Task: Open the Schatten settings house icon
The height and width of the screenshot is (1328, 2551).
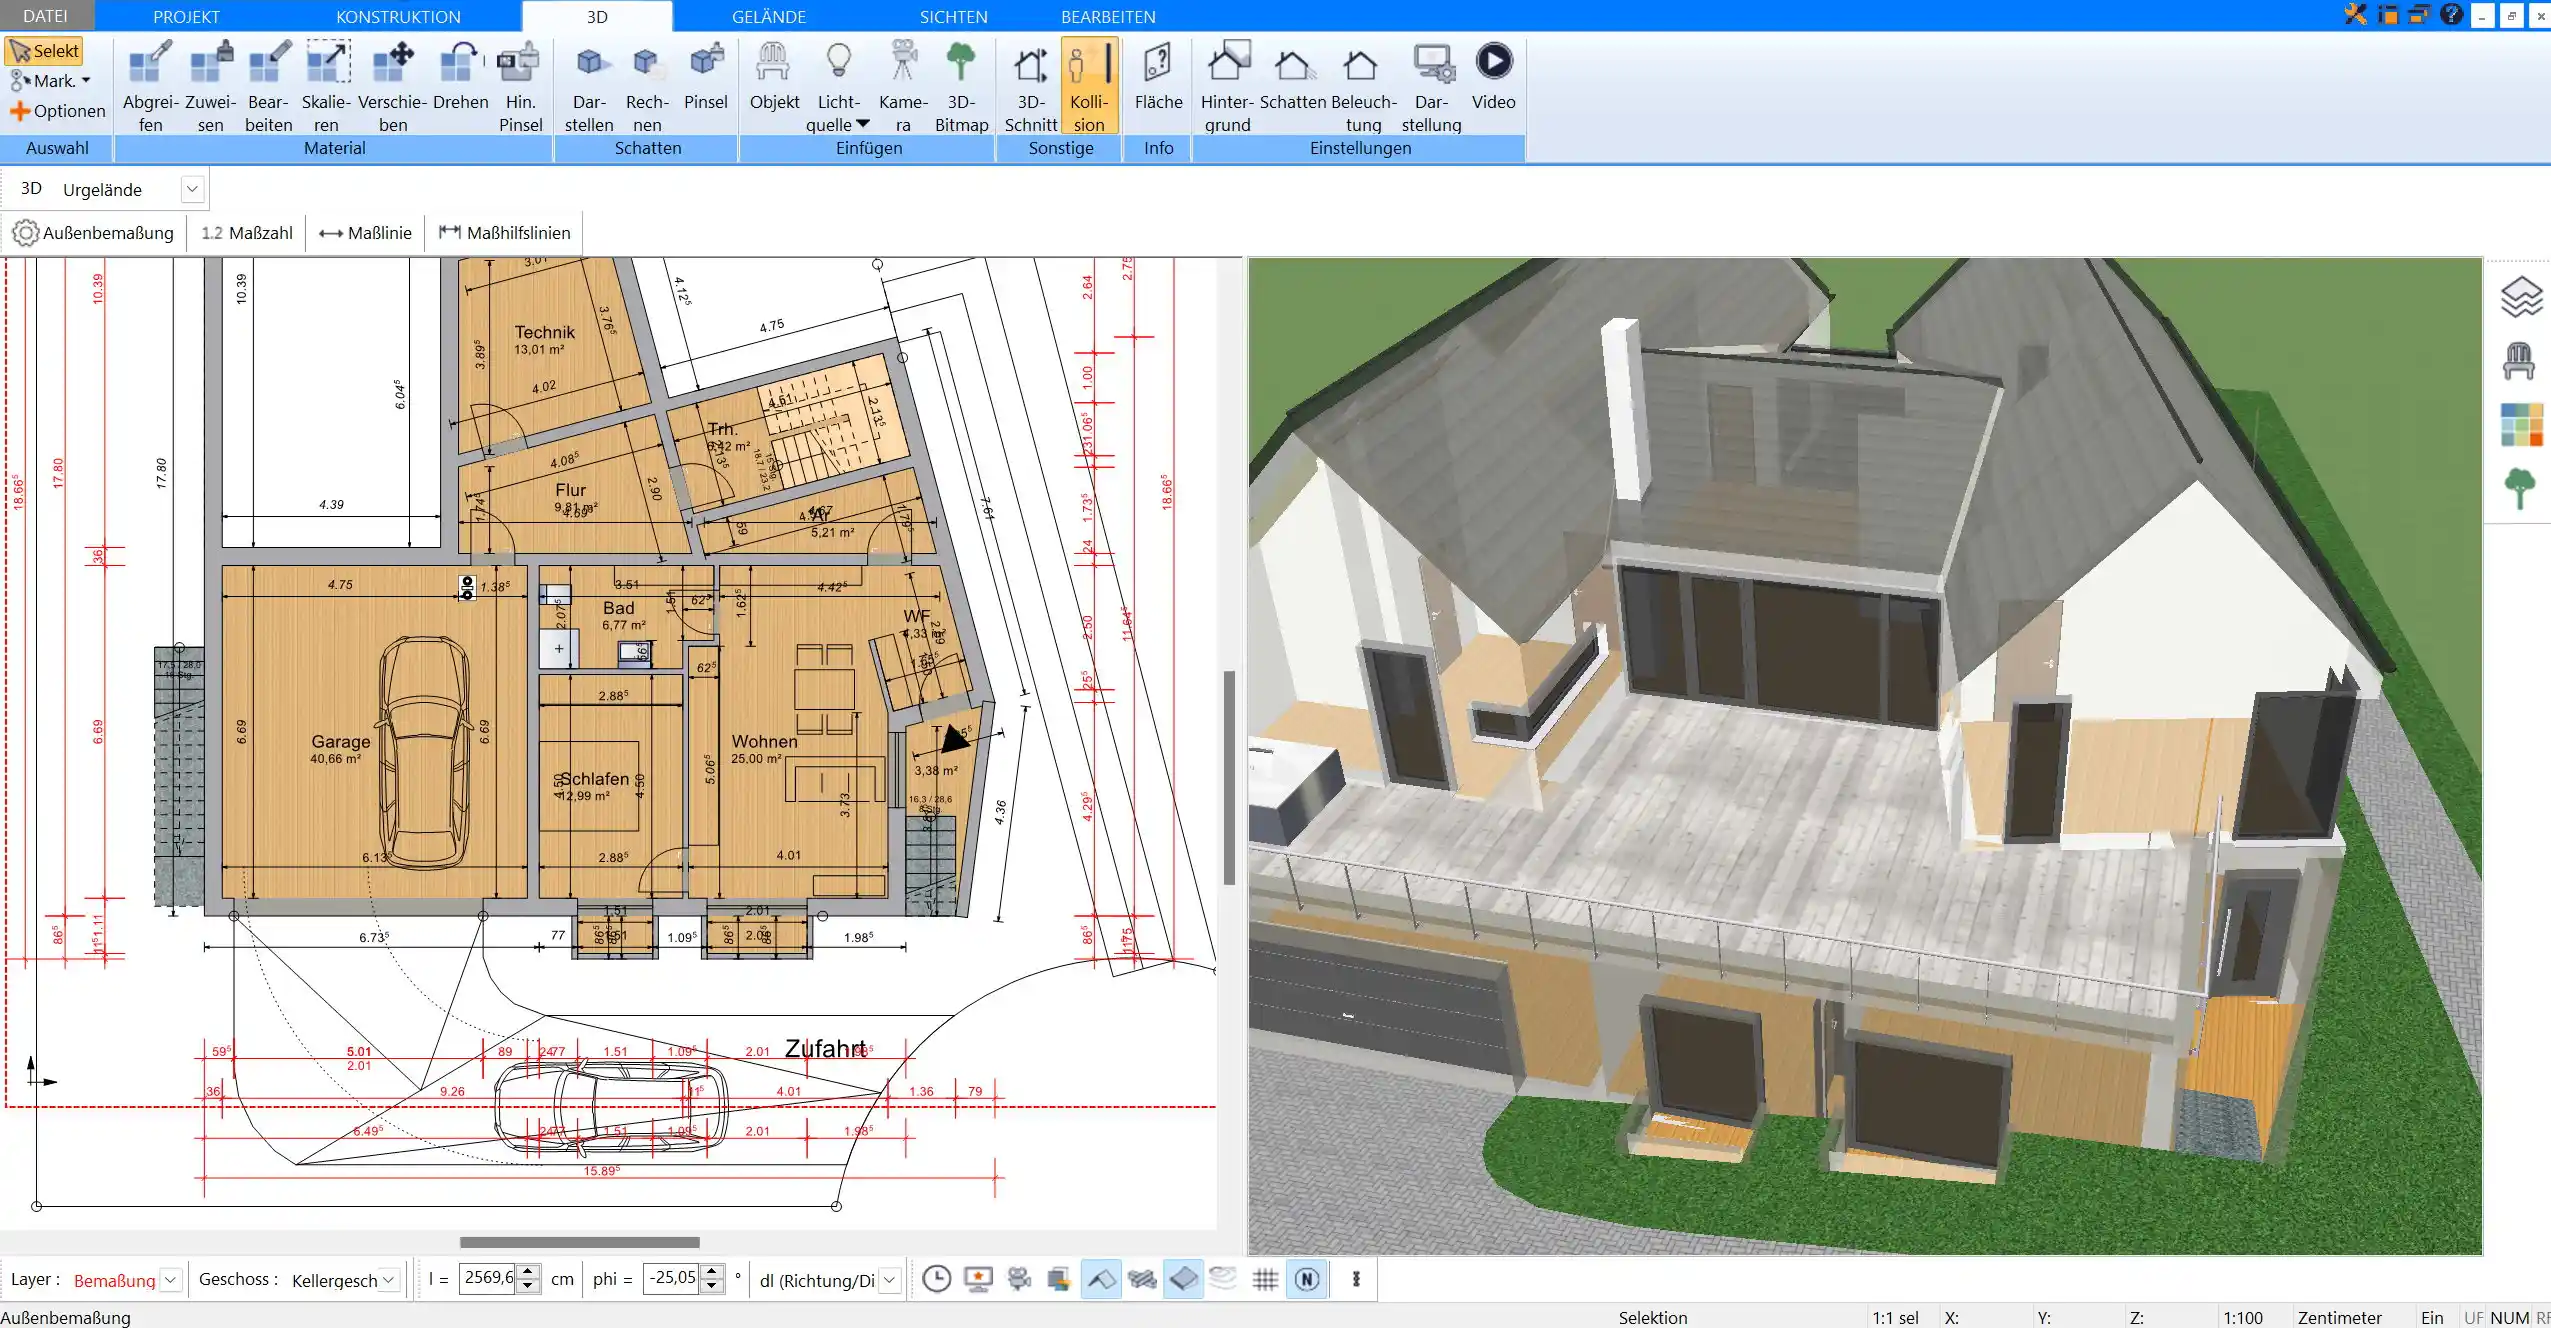Action: 1292,77
